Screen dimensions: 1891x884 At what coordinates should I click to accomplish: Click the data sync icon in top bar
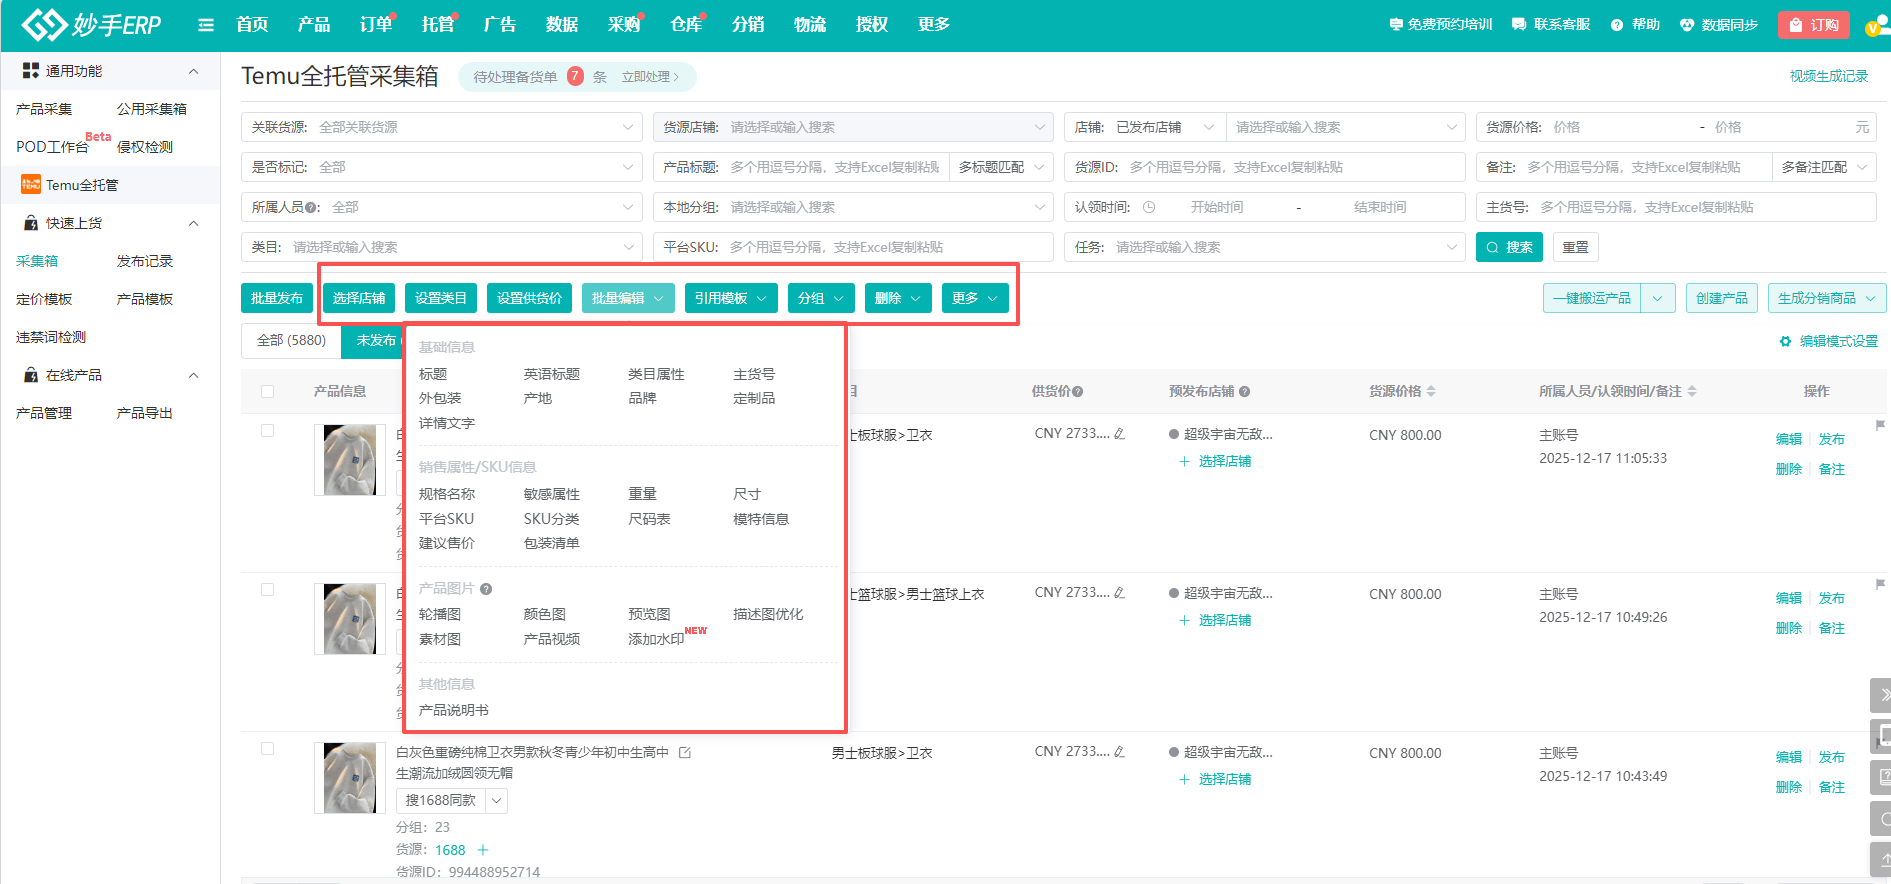(x=1687, y=25)
